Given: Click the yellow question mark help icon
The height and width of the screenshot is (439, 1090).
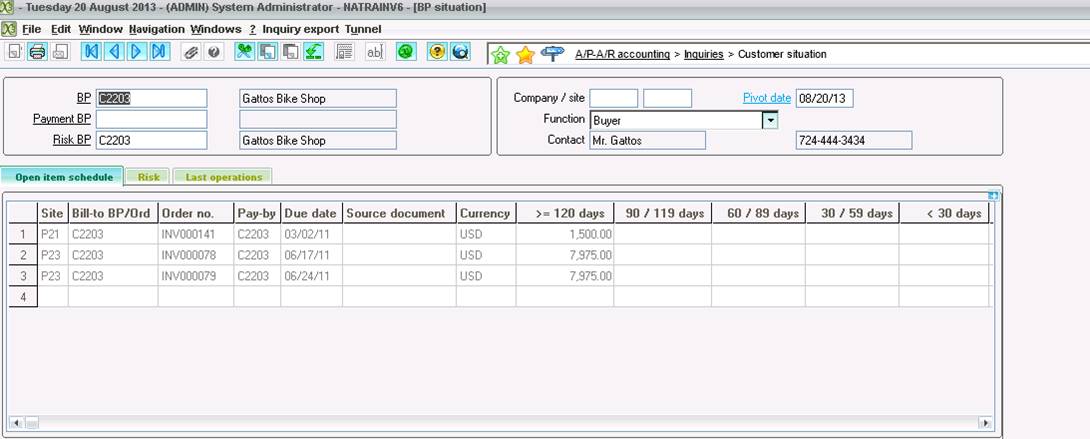Looking at the screenshot, I should click(437, 52).
